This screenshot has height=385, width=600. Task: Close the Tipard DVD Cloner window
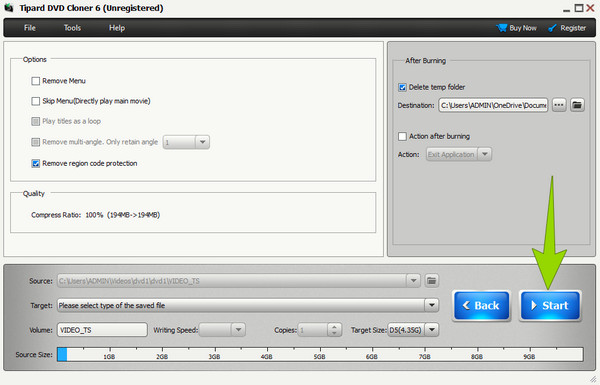point(590,8)
